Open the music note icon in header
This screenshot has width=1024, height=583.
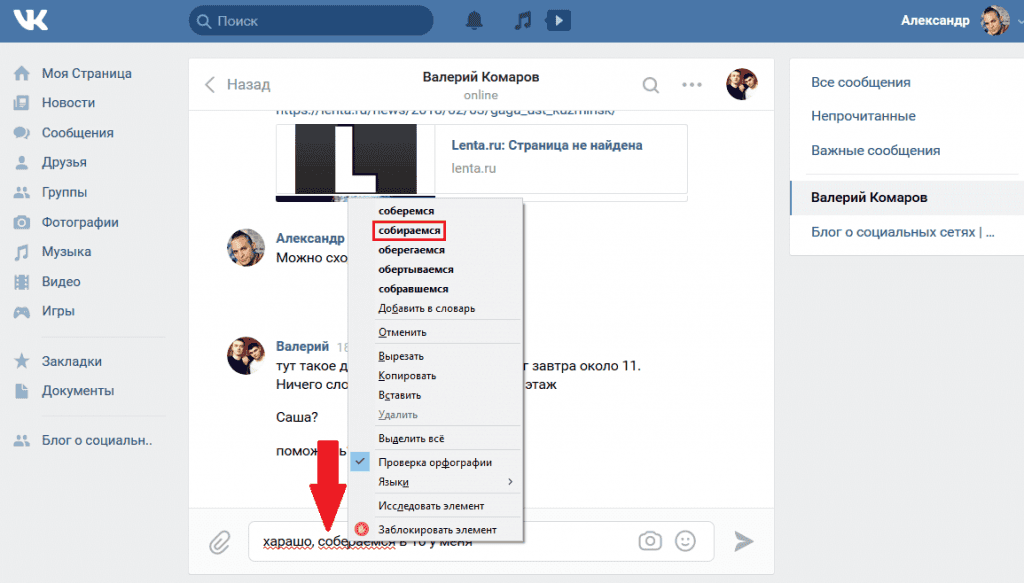522,20
